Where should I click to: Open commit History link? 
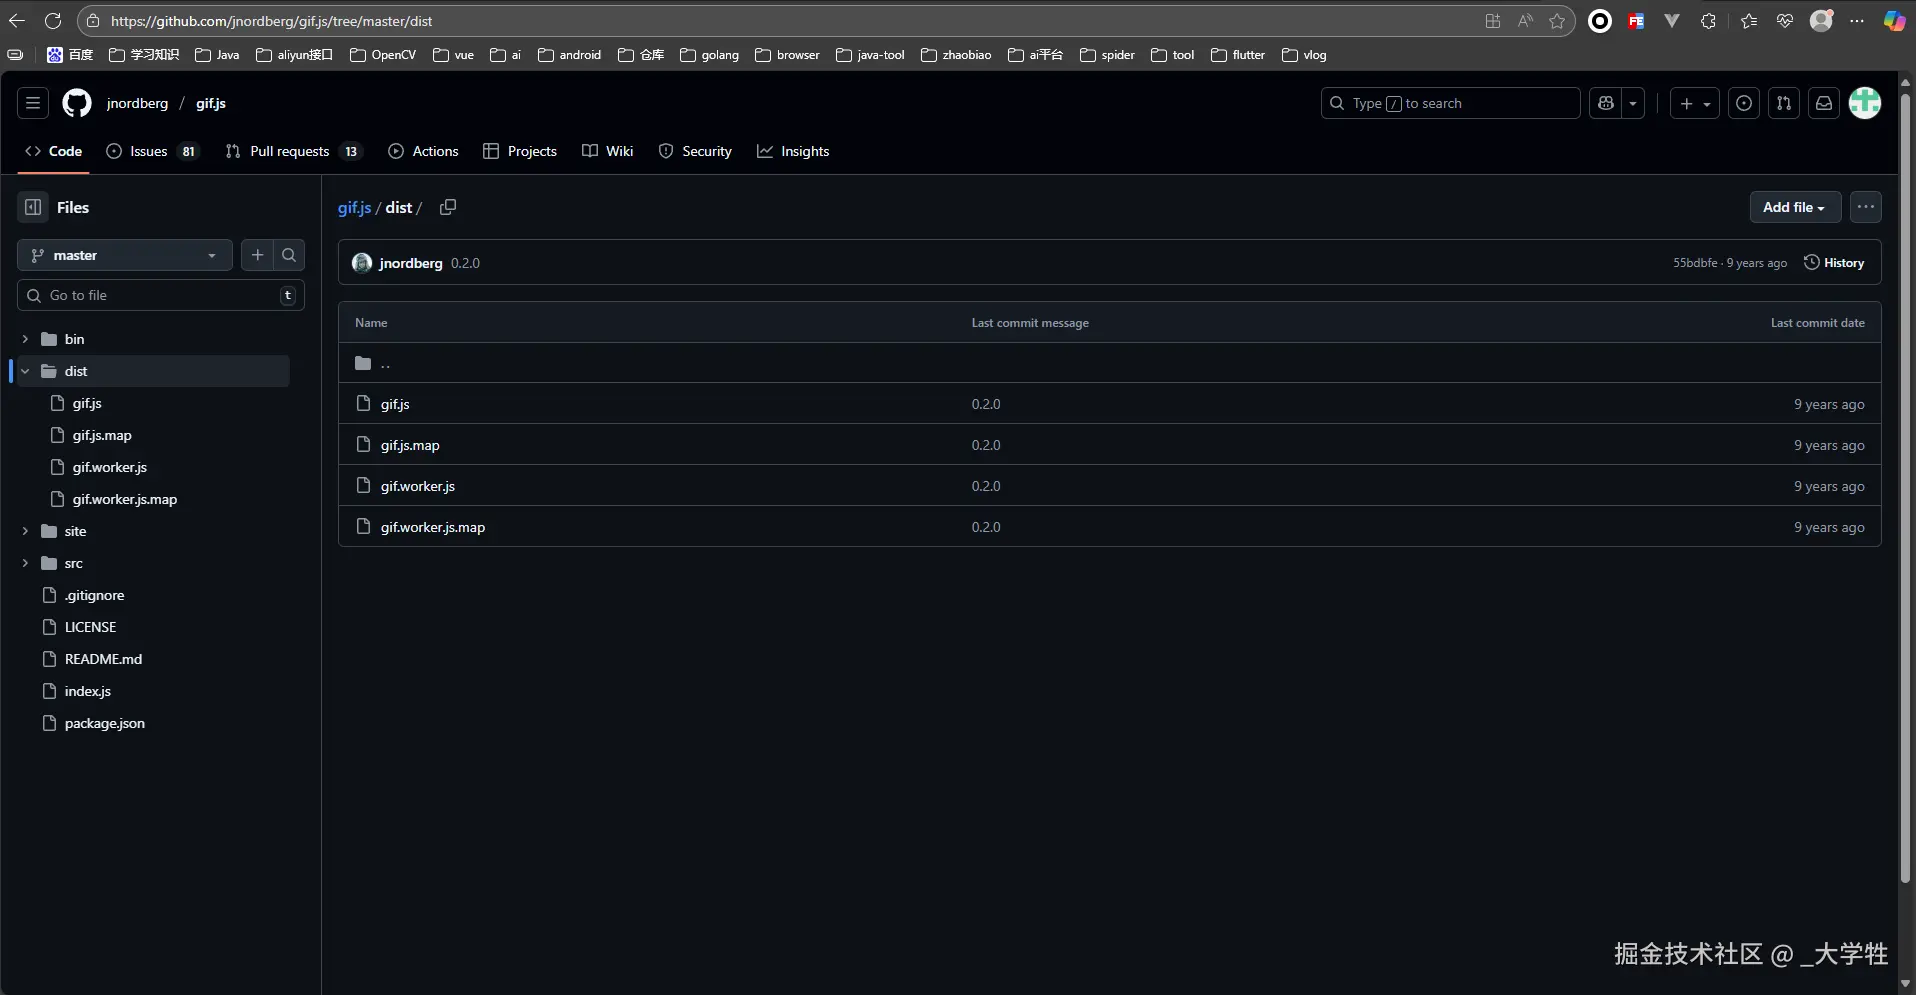[1834, 263]
